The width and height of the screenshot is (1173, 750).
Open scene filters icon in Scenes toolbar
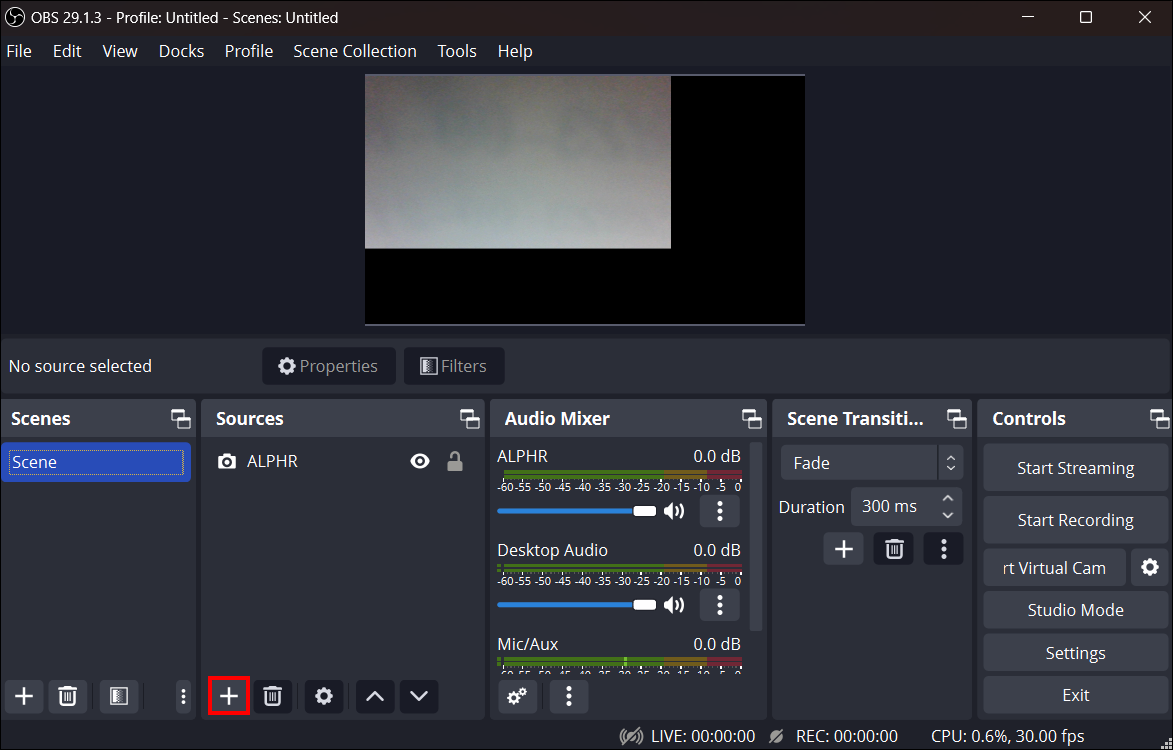(x=118, y=696)
